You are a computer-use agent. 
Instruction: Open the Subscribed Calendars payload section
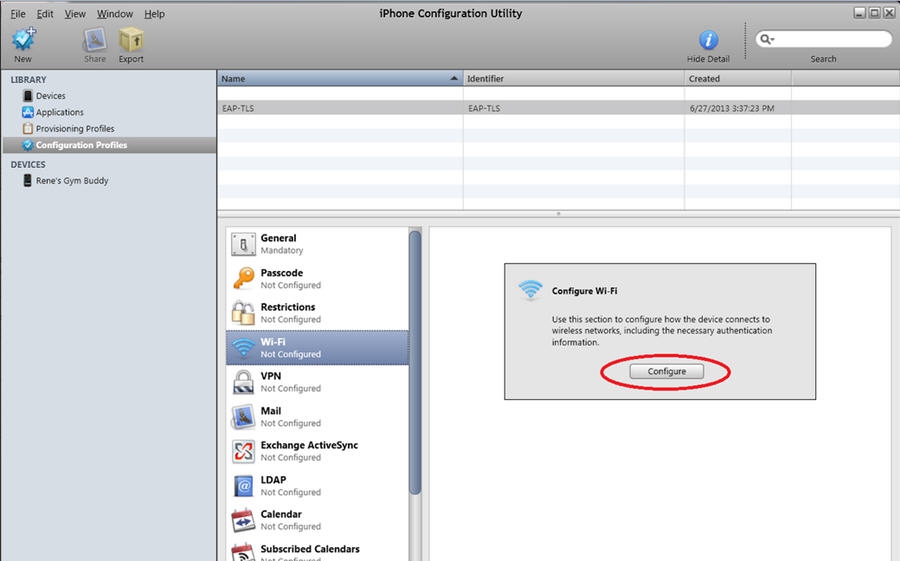(x=317, y=550)
